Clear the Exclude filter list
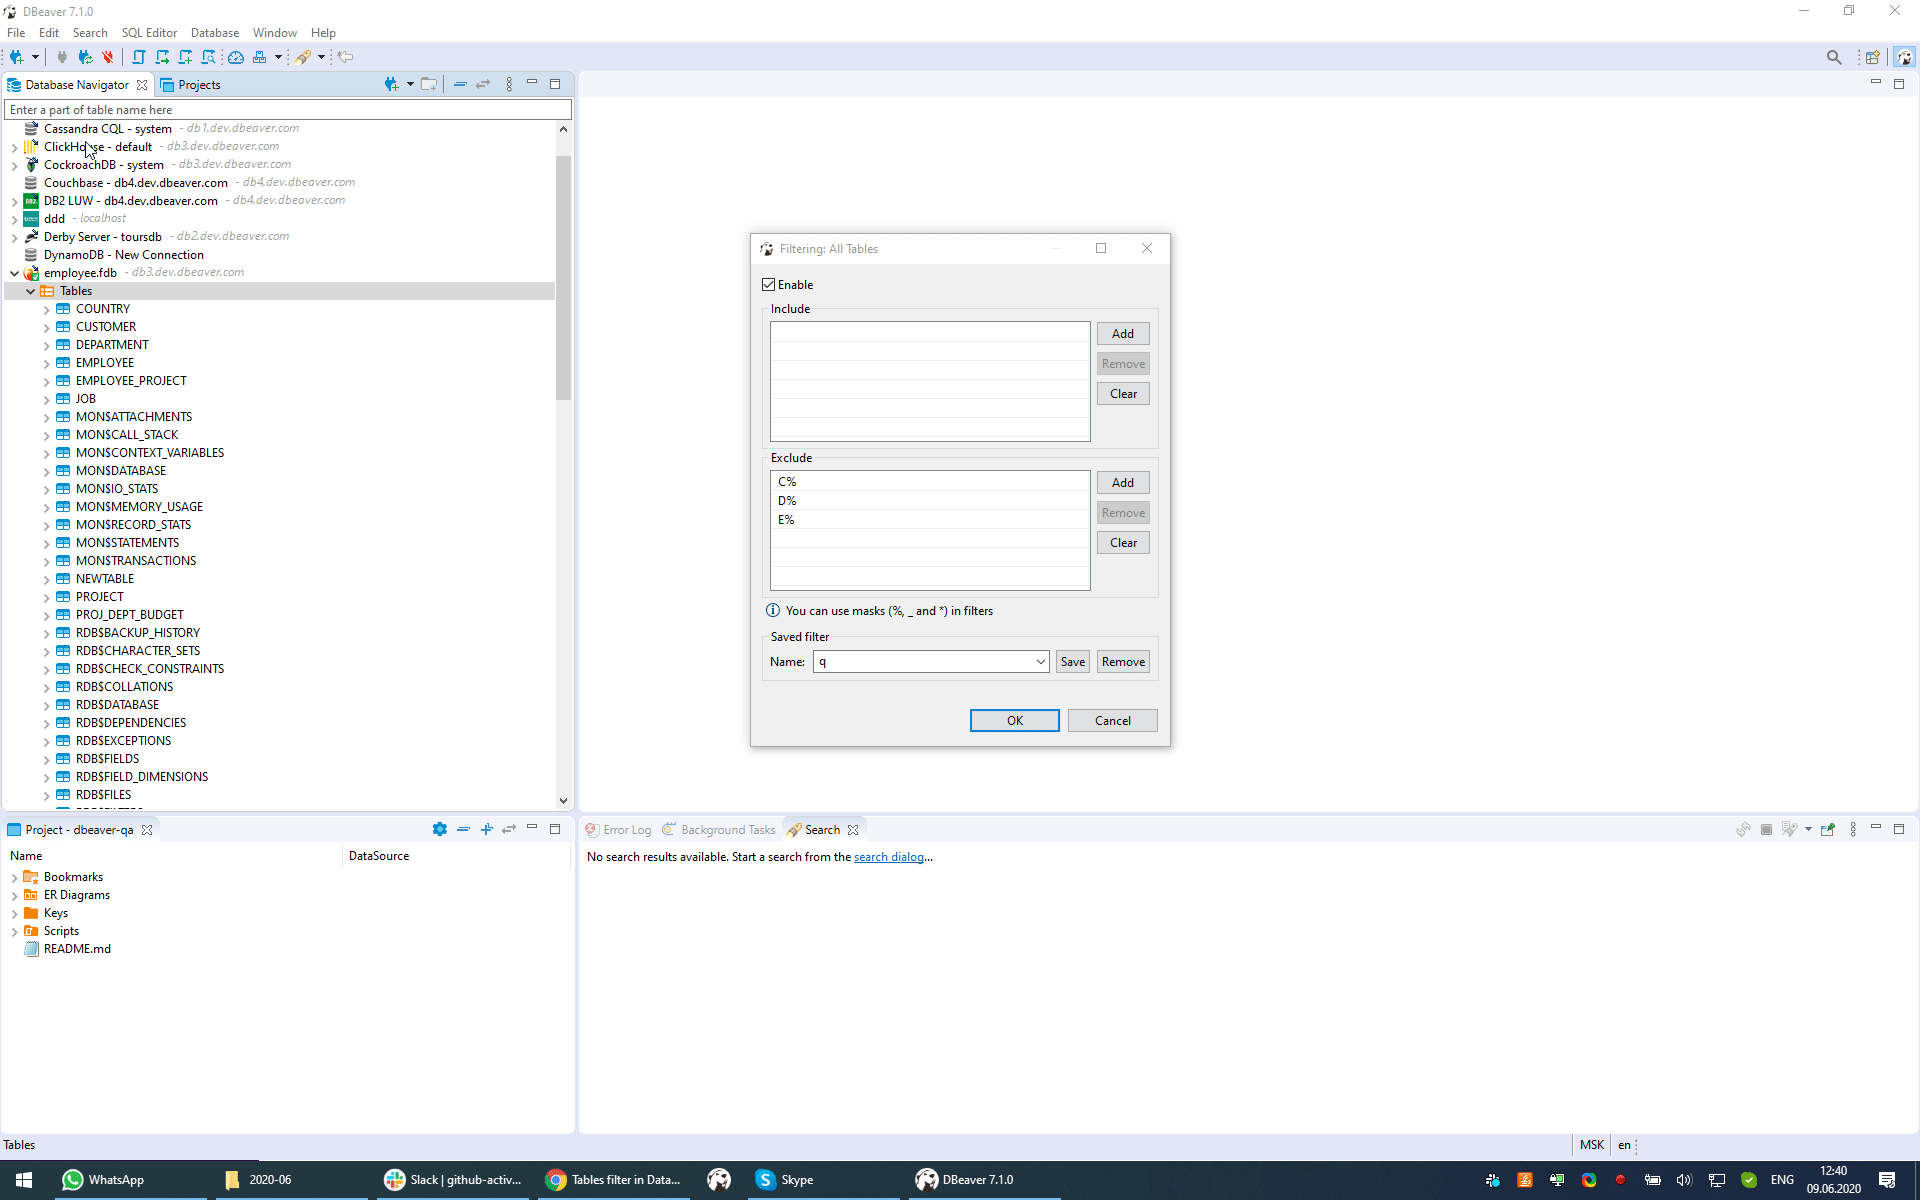1920x1200 pixels. point(1123,542)
